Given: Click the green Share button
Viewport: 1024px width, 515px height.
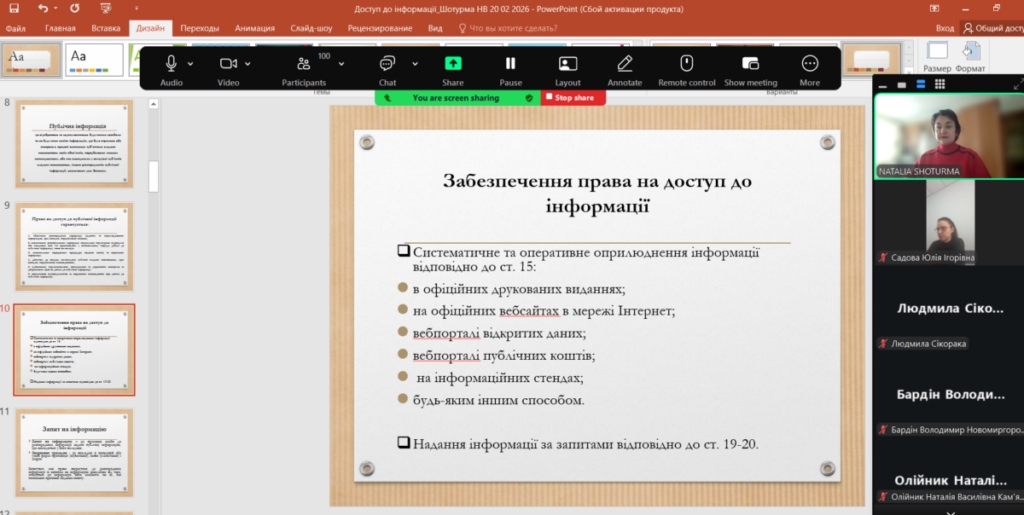Looking at the screenshot, I should (453, 64).
